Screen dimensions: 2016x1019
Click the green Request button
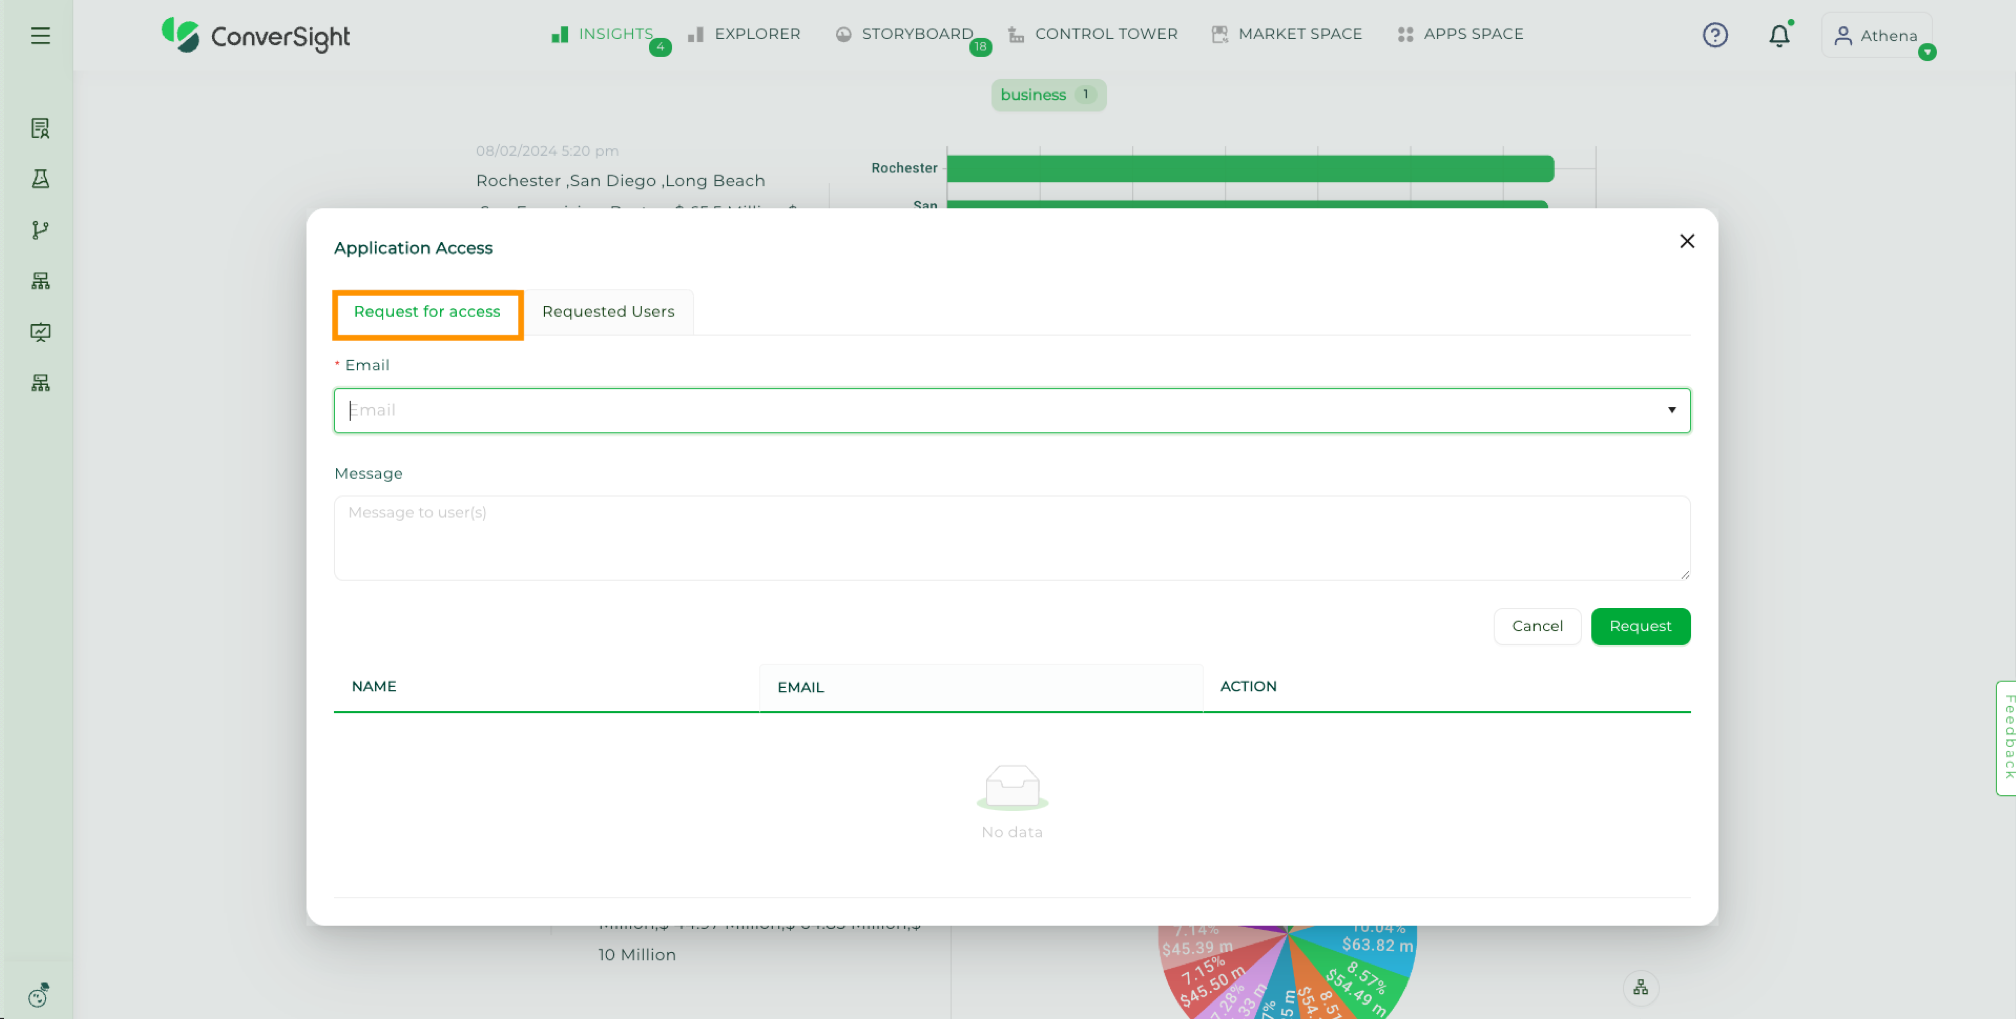[1640, 626]
